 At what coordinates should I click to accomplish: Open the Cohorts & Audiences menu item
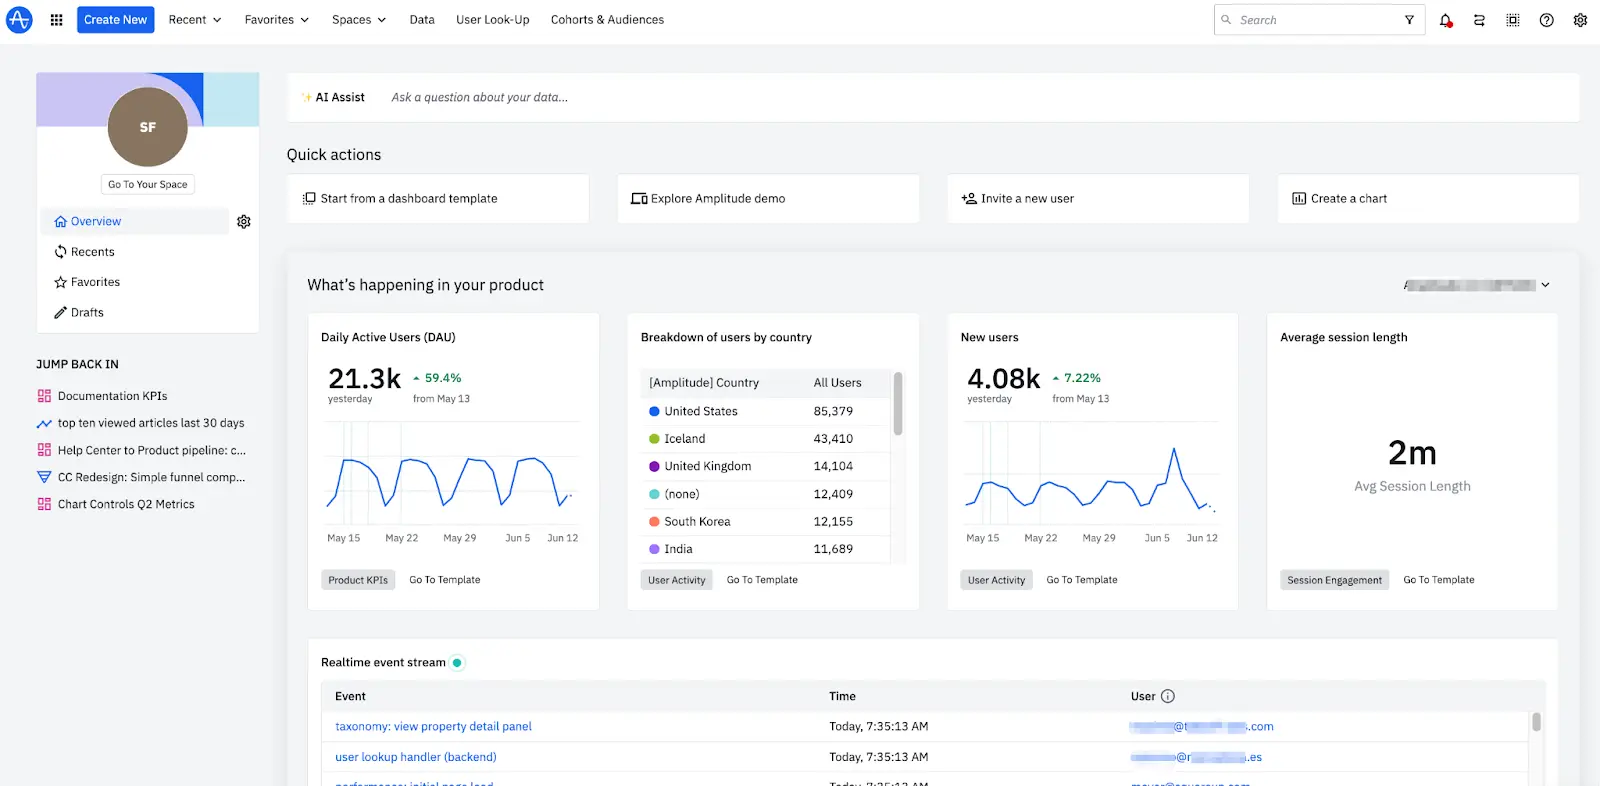(x=607, y=20)
